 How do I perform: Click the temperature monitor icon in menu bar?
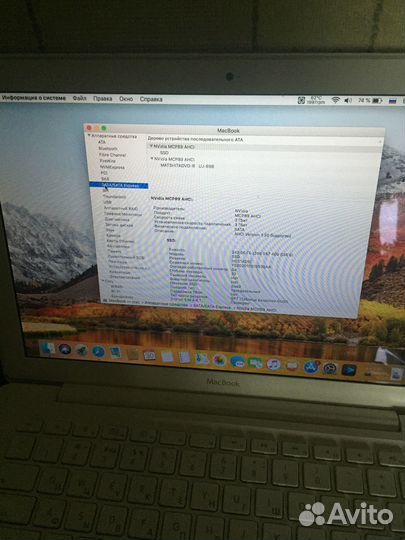click(301, 100)
